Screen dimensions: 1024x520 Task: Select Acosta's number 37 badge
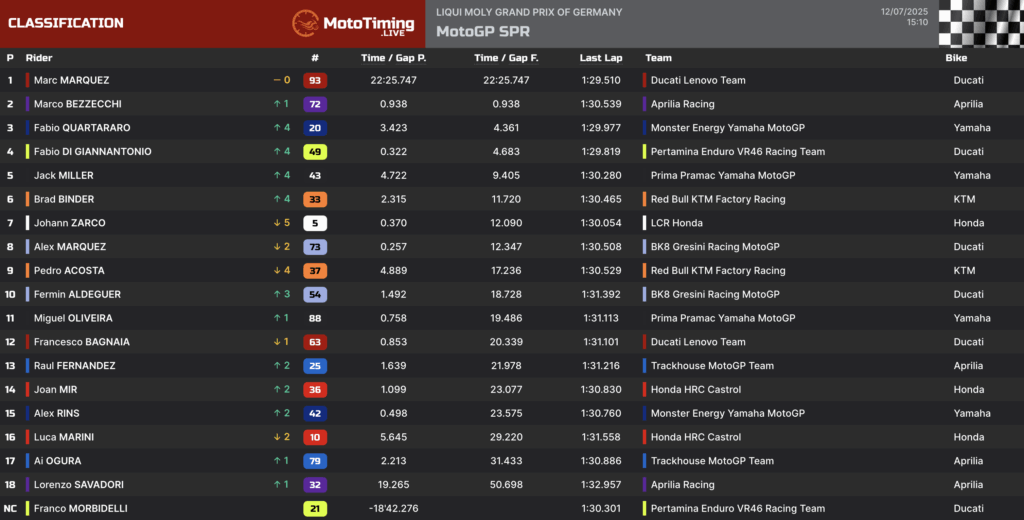pos(315,270)
